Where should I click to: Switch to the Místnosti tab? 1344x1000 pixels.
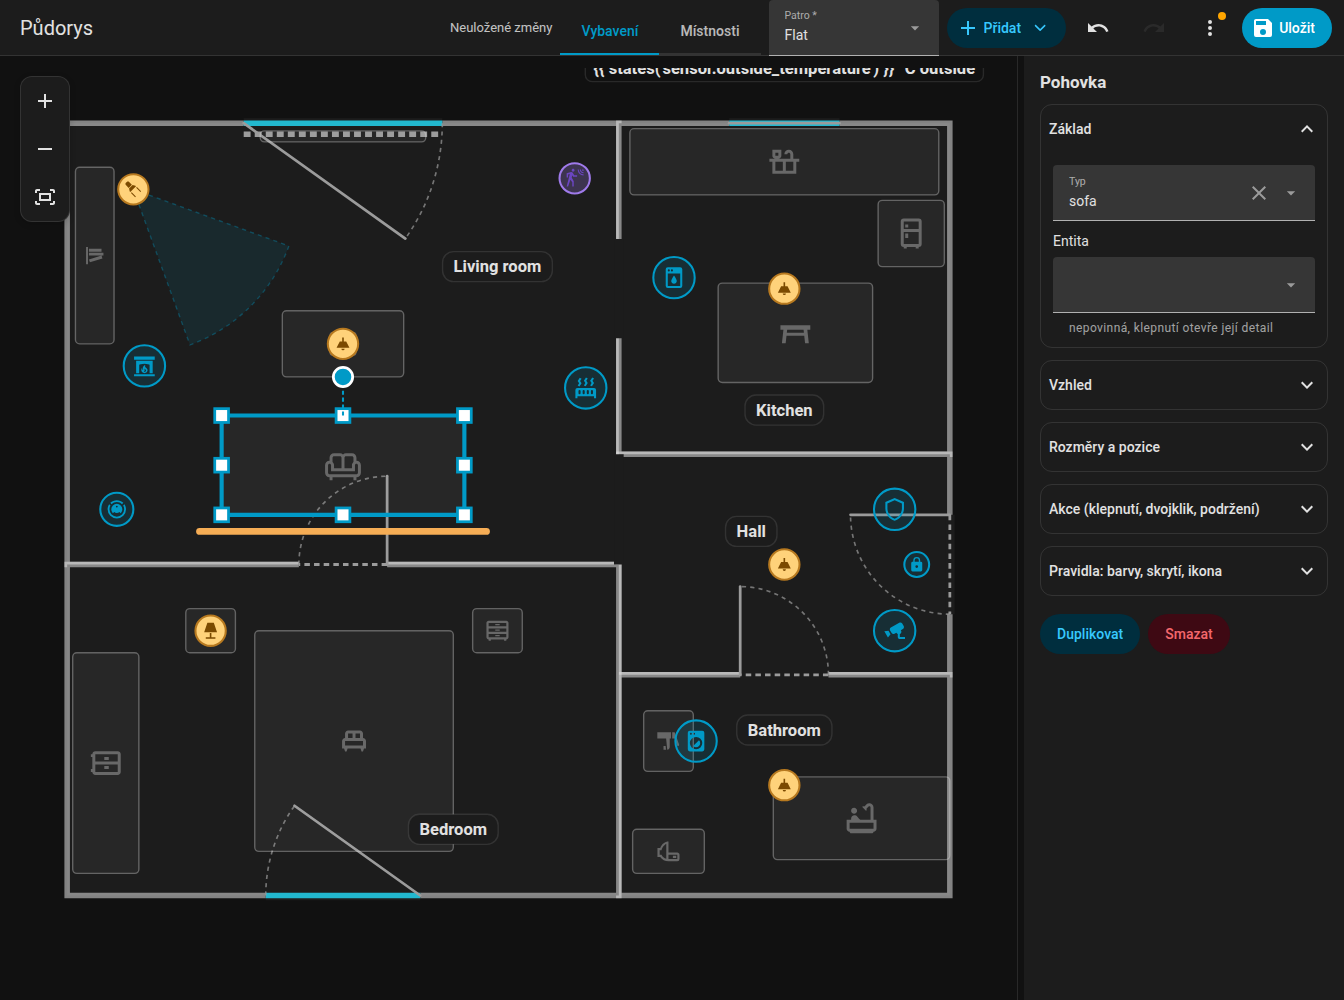point(710,31)
